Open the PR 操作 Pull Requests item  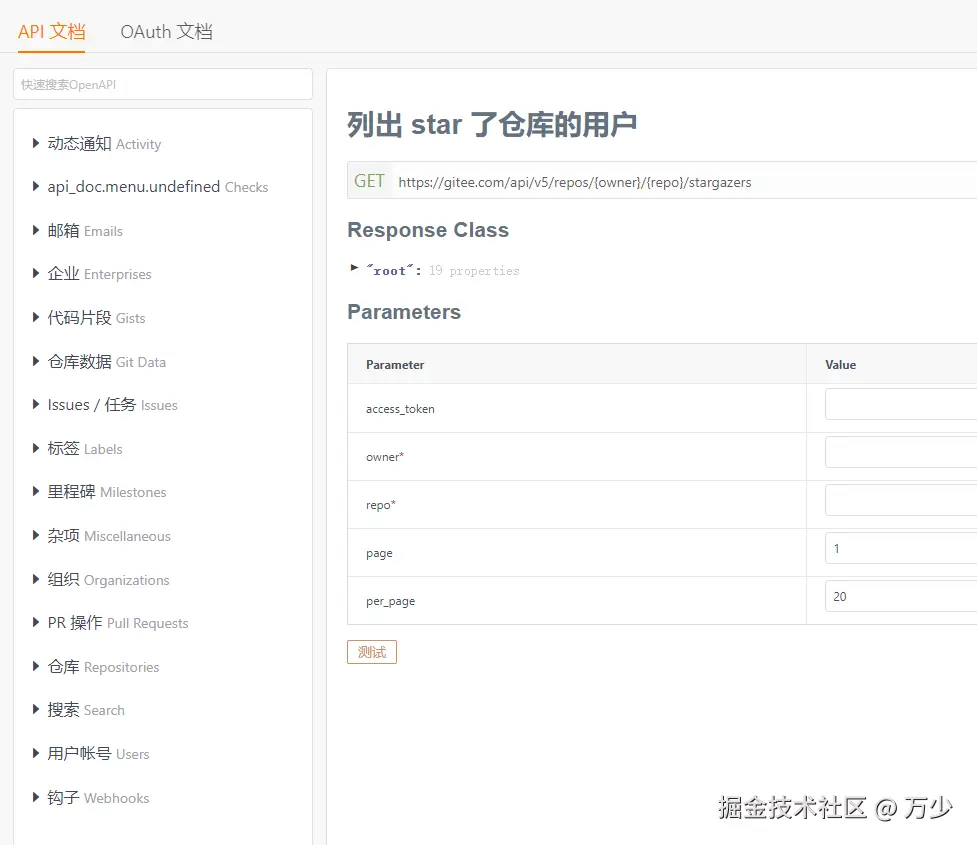(118, 623)
